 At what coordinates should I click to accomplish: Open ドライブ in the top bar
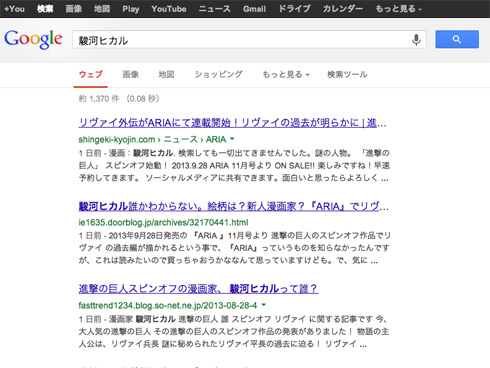click(294, 9)
